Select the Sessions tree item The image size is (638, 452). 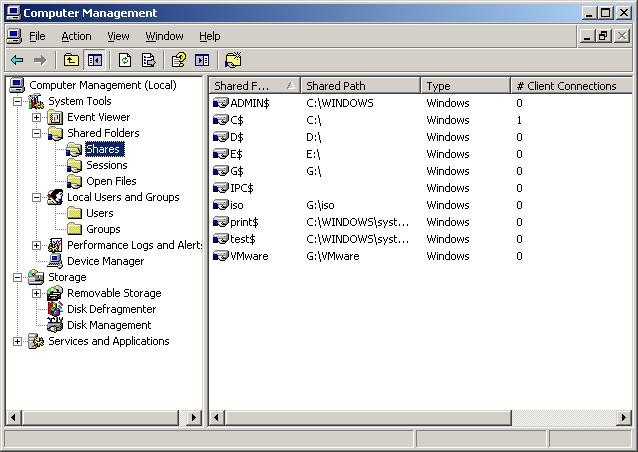[x=107, y=165]
